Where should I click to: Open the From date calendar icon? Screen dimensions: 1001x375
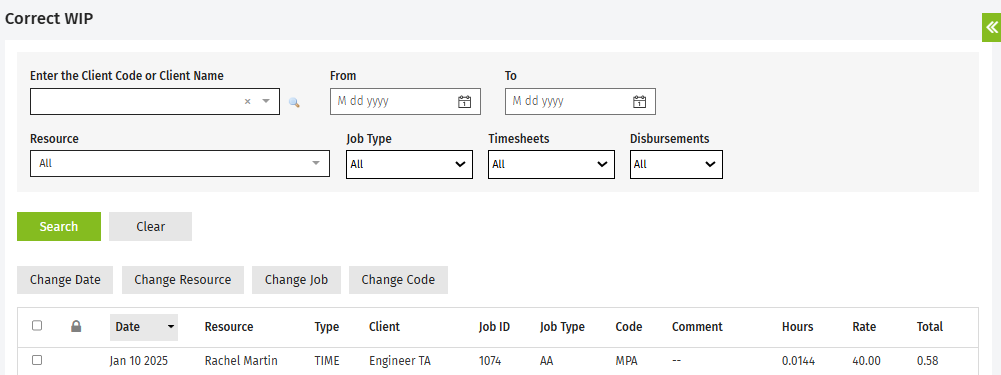point(464,102)
